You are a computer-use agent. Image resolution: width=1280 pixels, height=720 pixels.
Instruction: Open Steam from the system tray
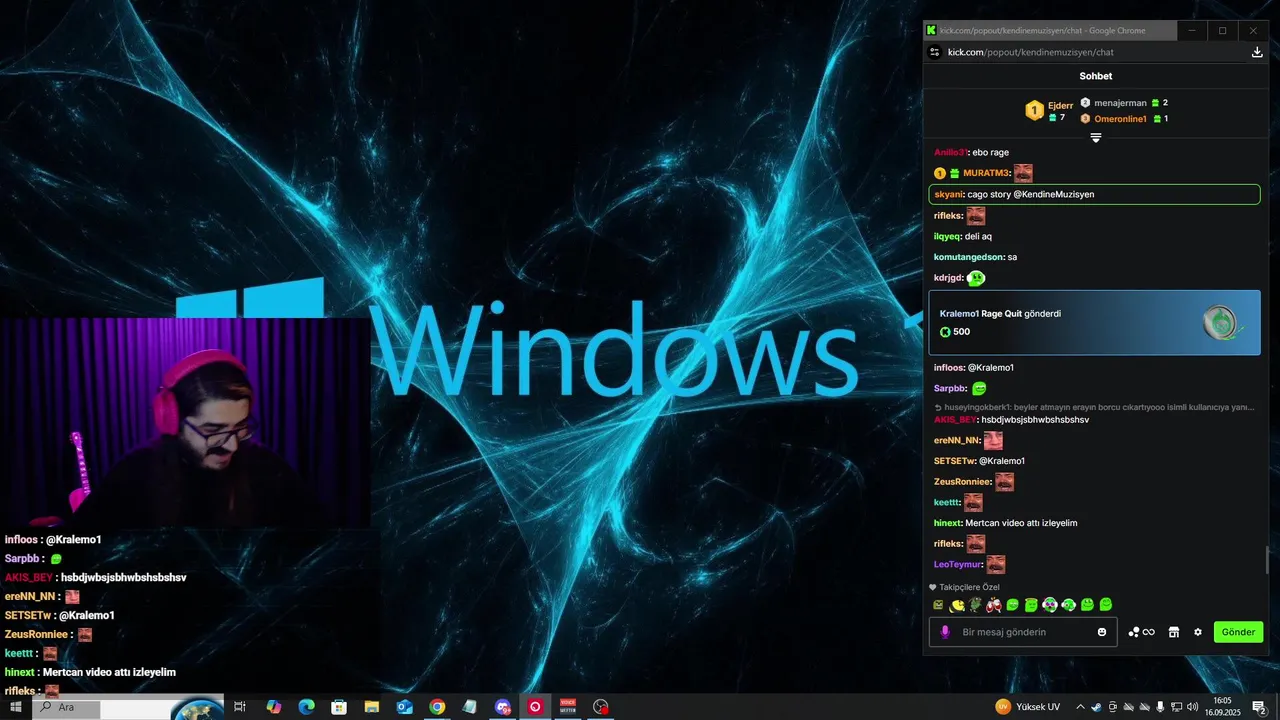click(x=1096, y=707)
